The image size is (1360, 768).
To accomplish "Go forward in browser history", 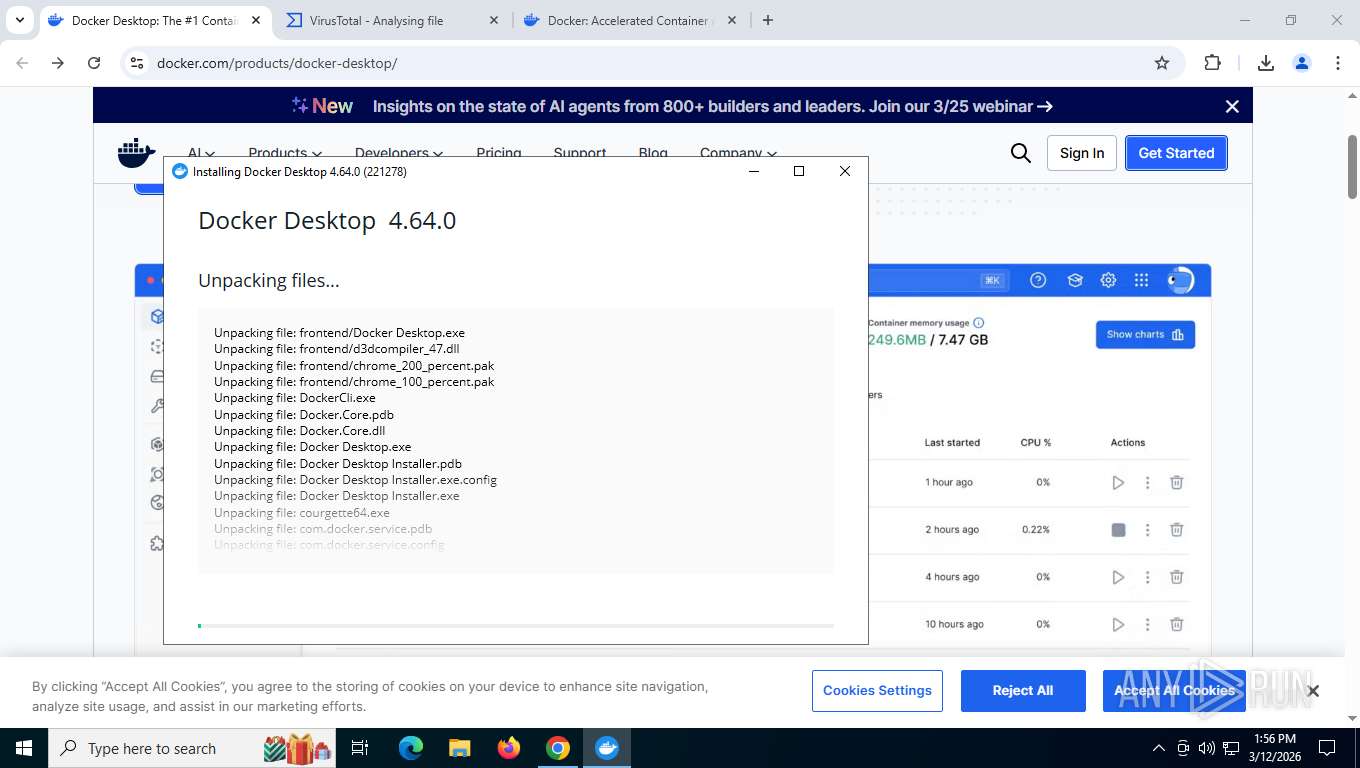I will pyautogui.click(x=58, y=63).
